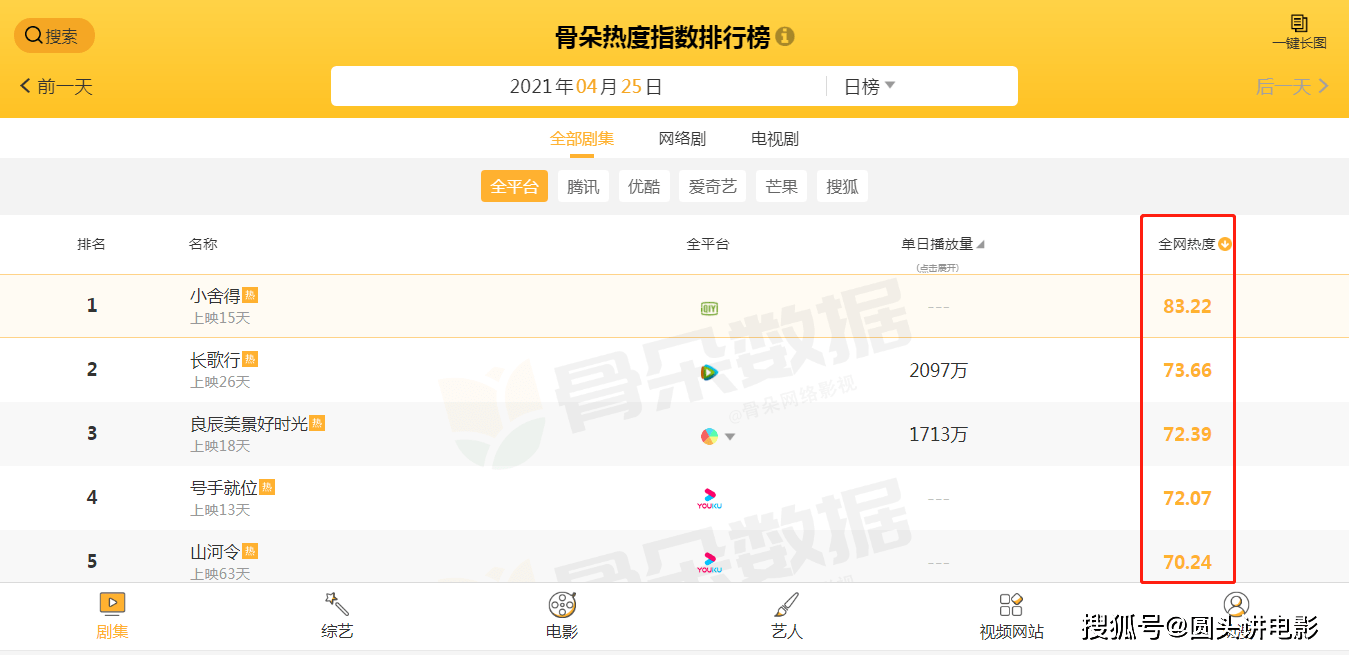Viewport: 1349px width, 655px height.
Task: Open the 良辰美景好时光 show title
Action: [249, 424]
